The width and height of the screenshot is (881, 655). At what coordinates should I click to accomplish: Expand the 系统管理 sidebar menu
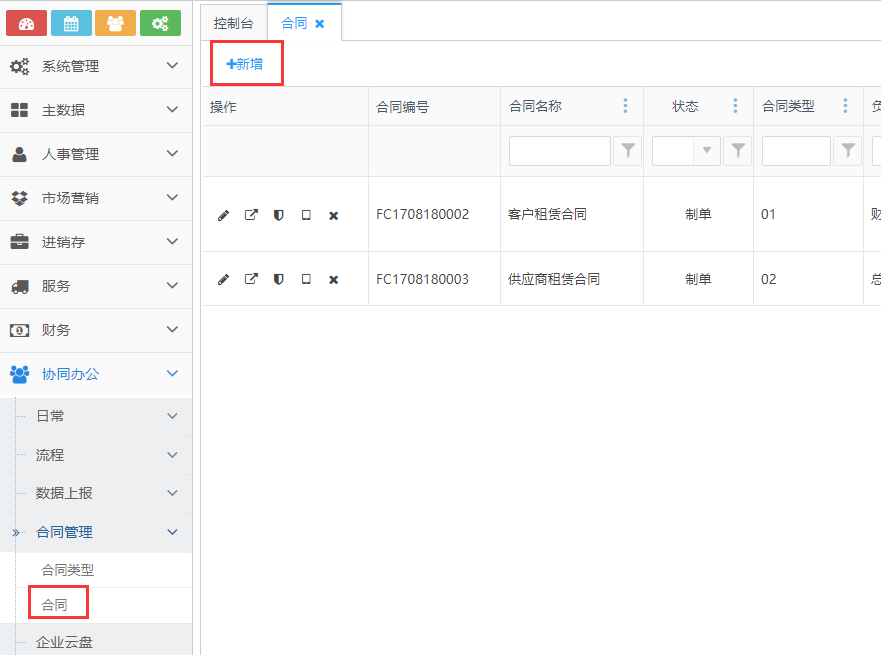coord(96,66)
